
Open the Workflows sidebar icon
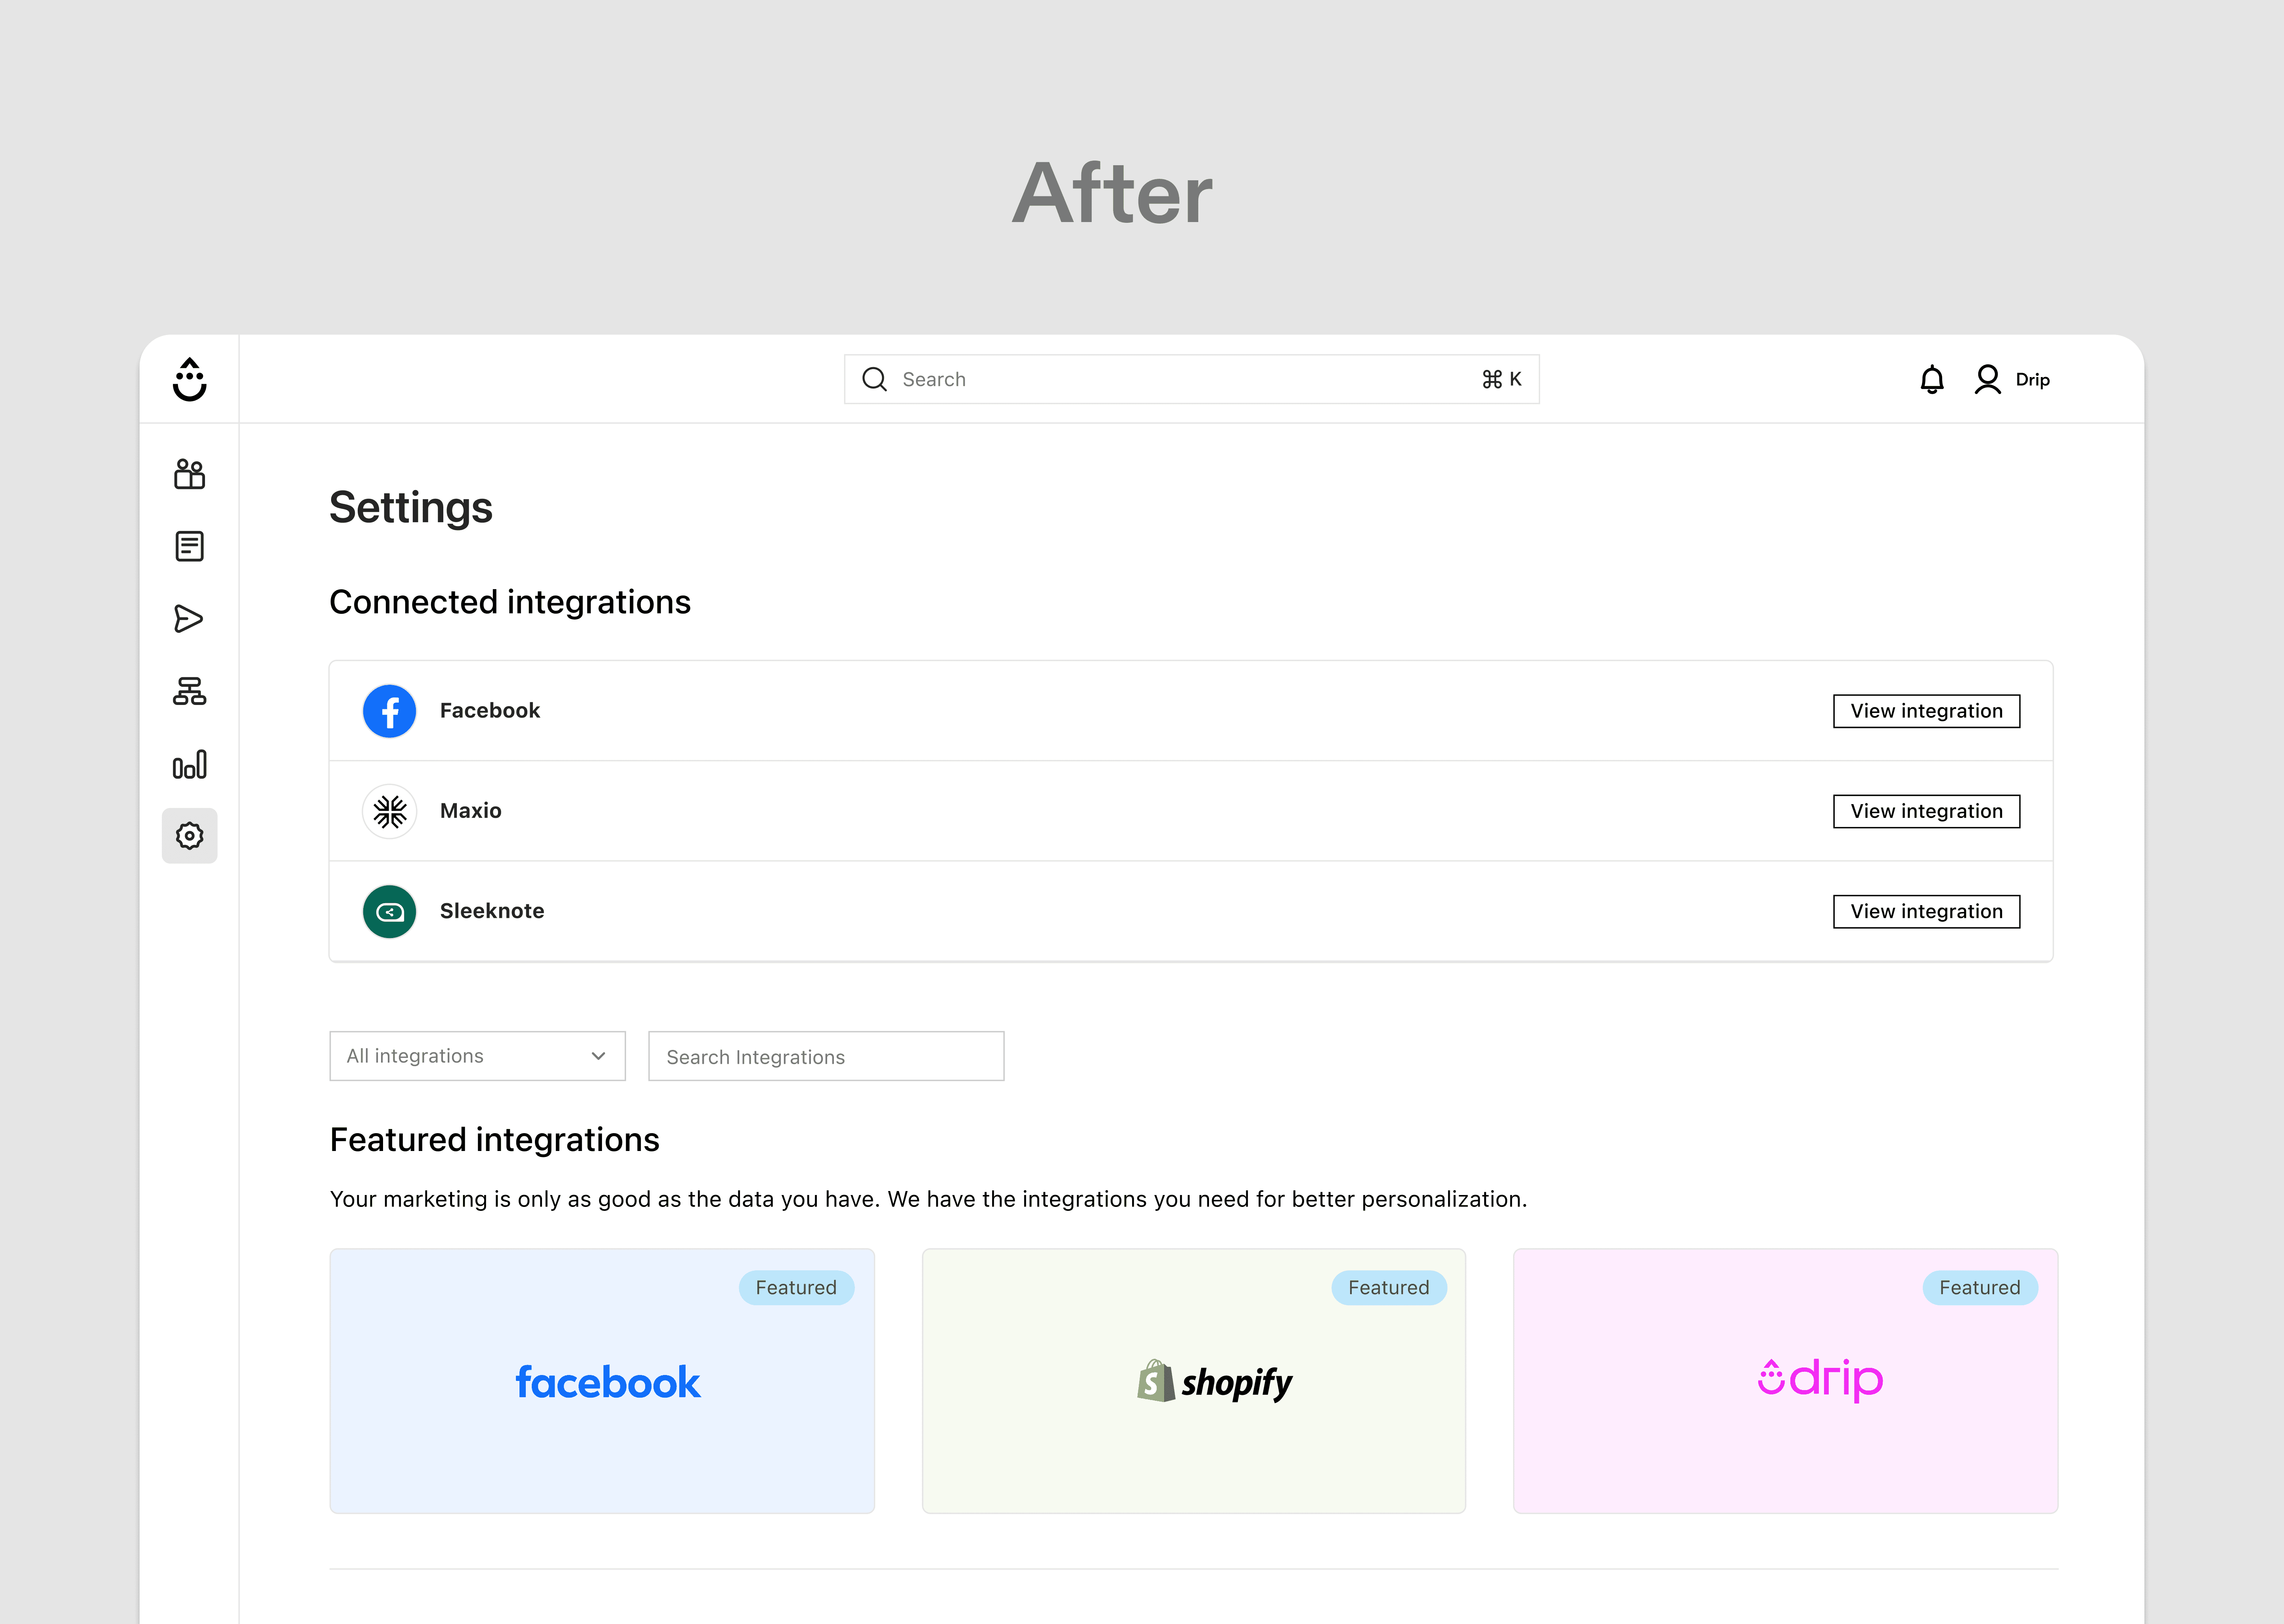[189, 691]
